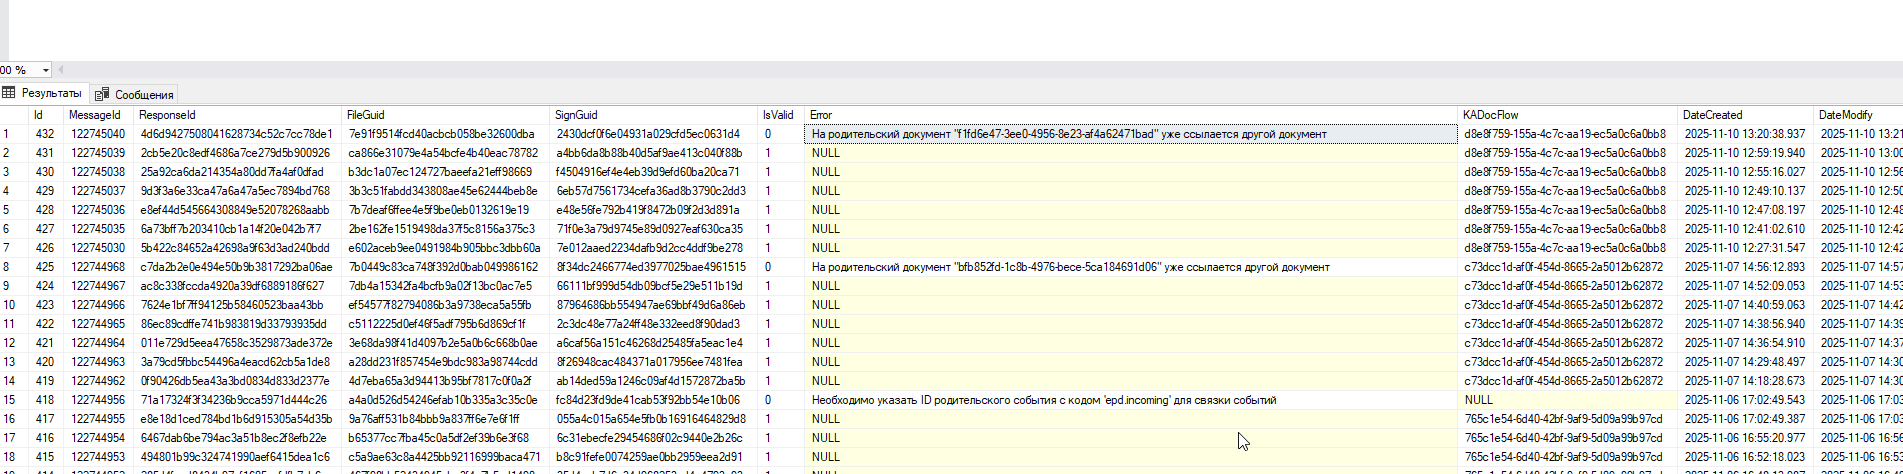The height and width of the screenshot is (474, 1903).
Task: Switch to the Сообщения tab
Action: click(x=143, y=95)
